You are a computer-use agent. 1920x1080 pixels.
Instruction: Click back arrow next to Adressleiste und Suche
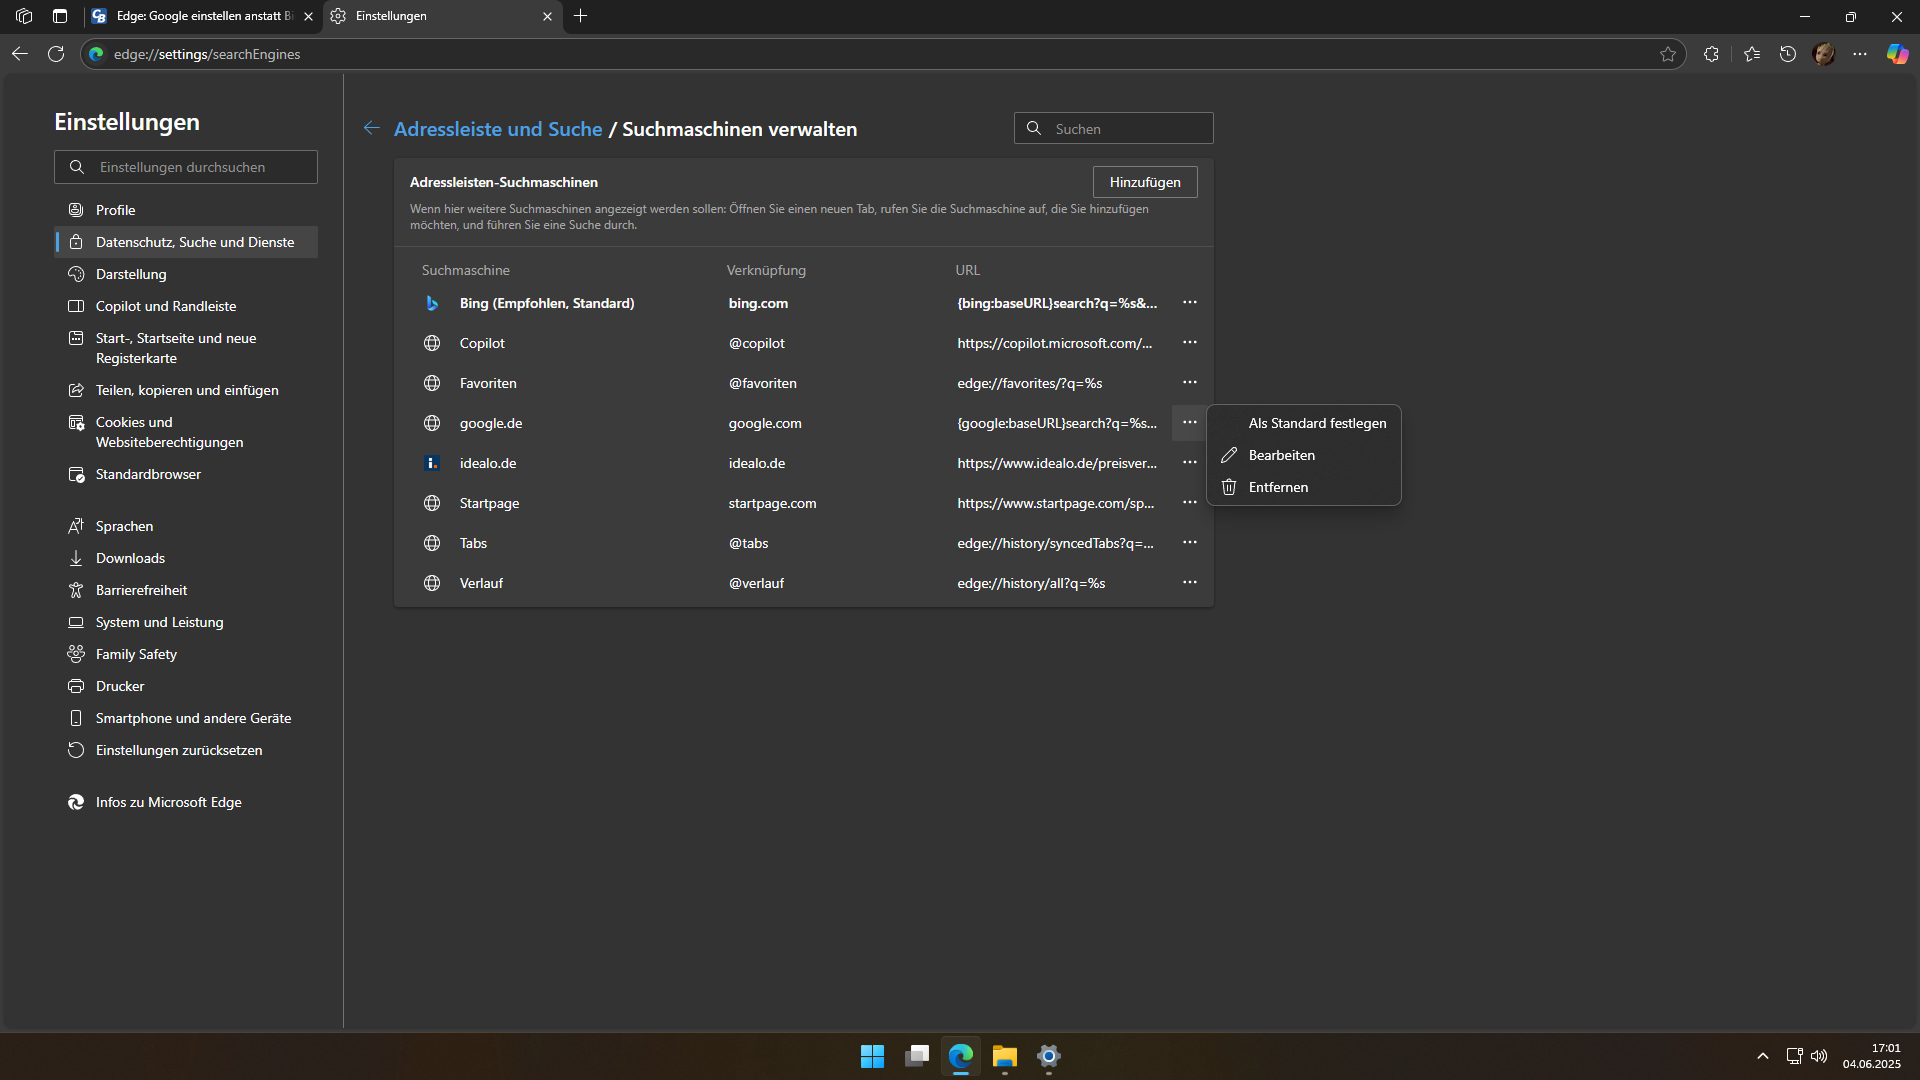(371, 128)
